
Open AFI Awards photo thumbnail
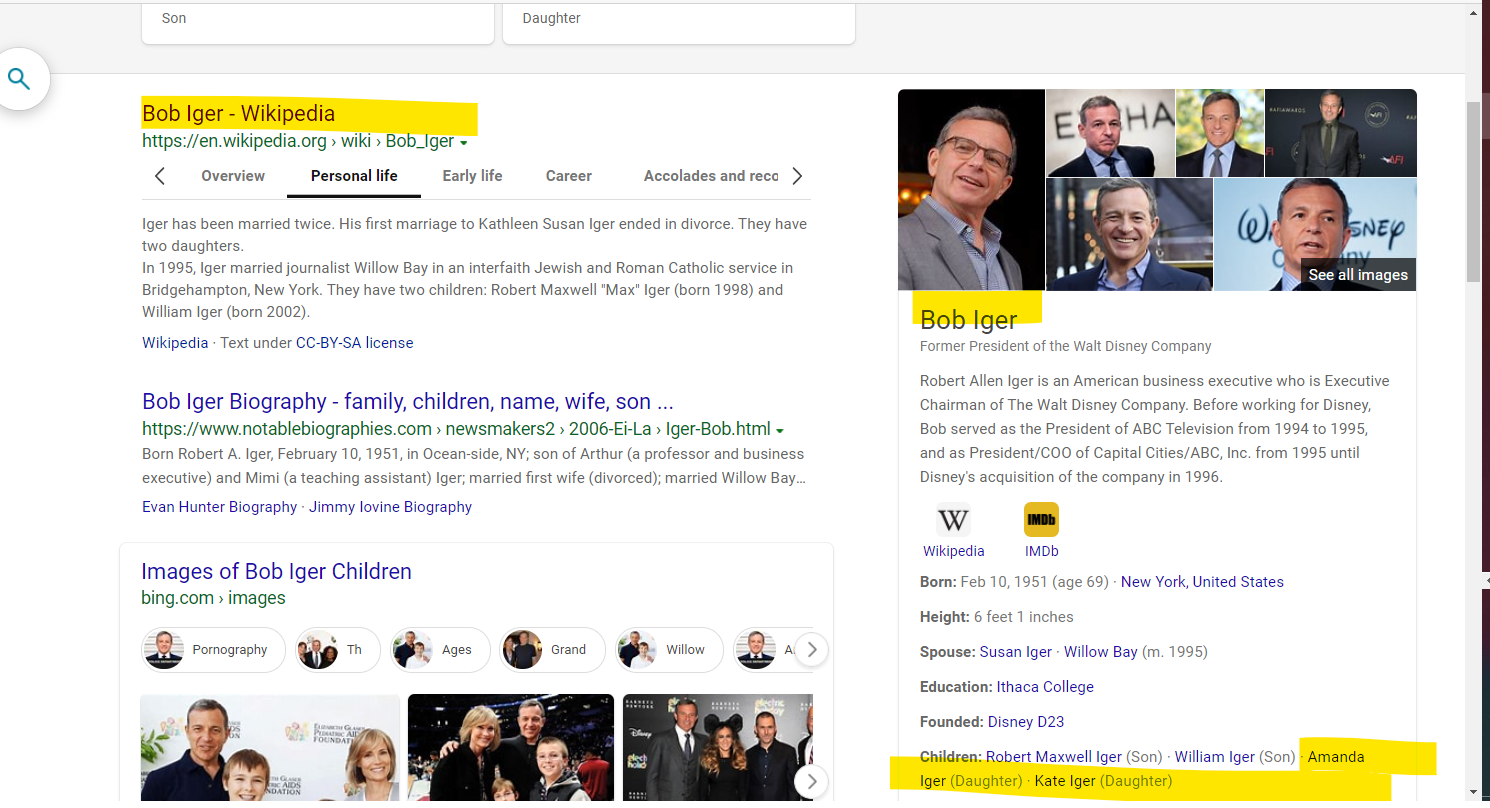(x=1340, y=133)
